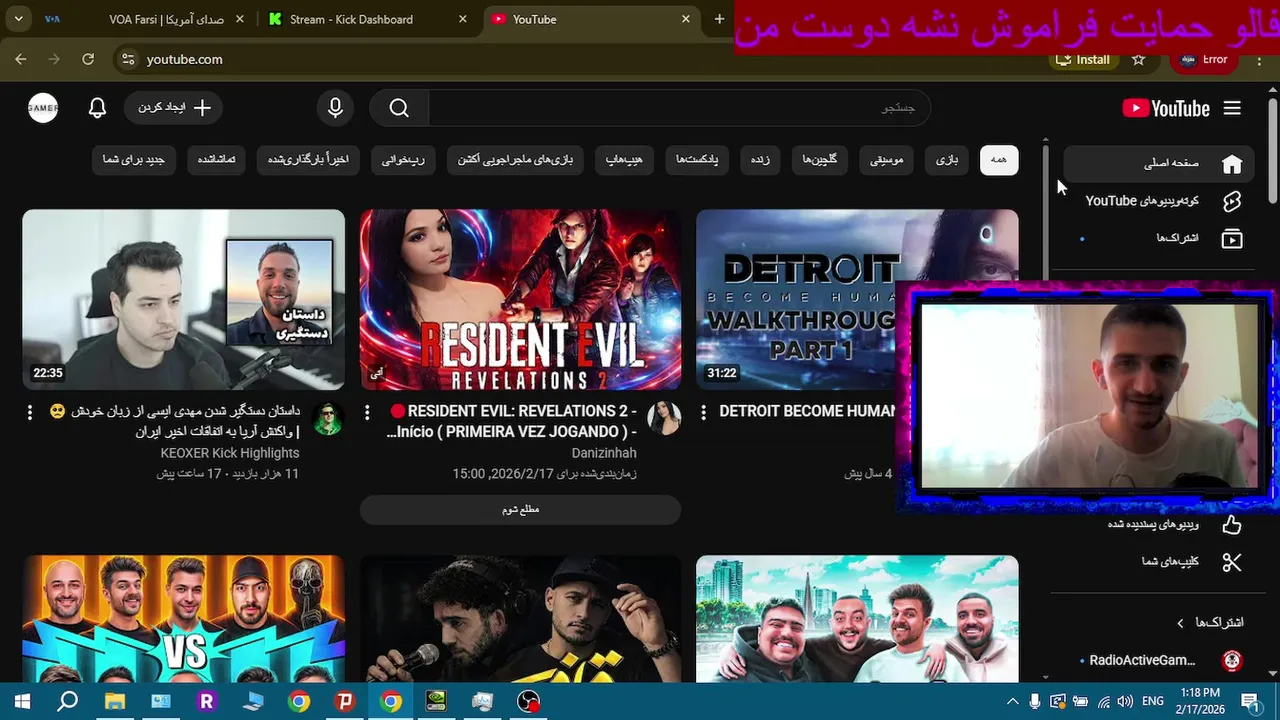Start voice search with microphone icon
1280x720 pixels.
[x=335, y=108]
